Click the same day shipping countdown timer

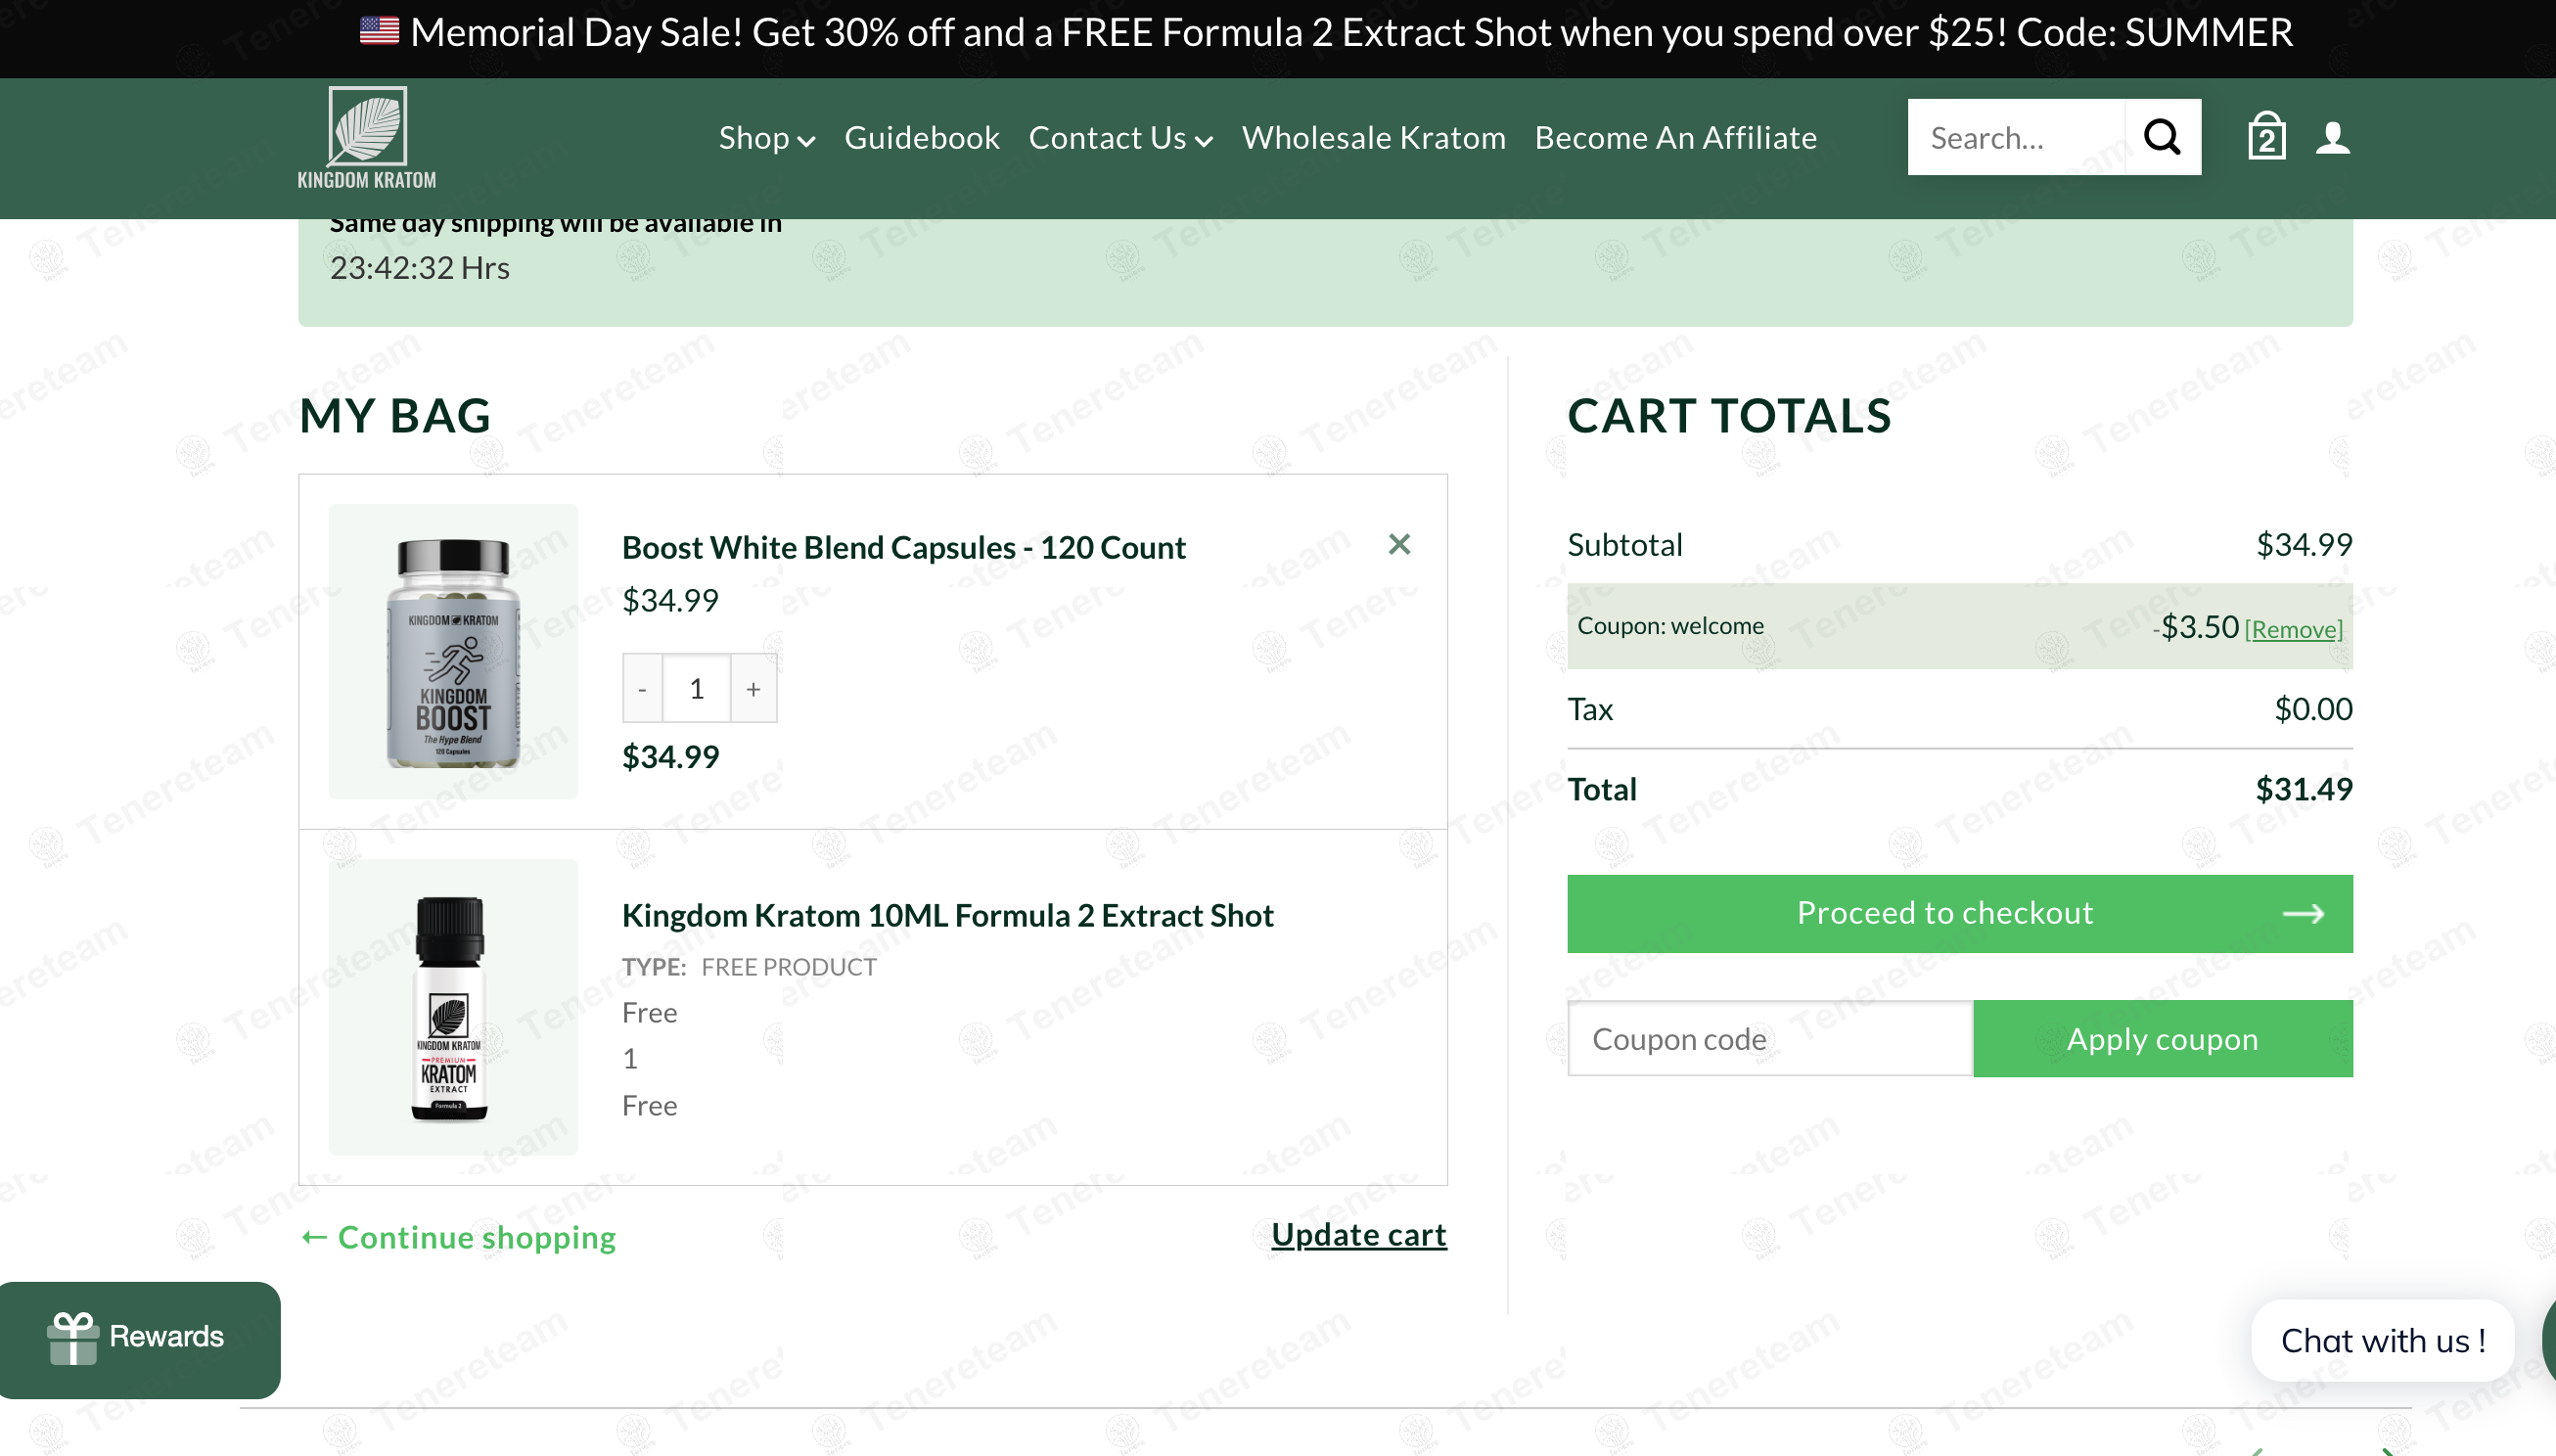419,267
